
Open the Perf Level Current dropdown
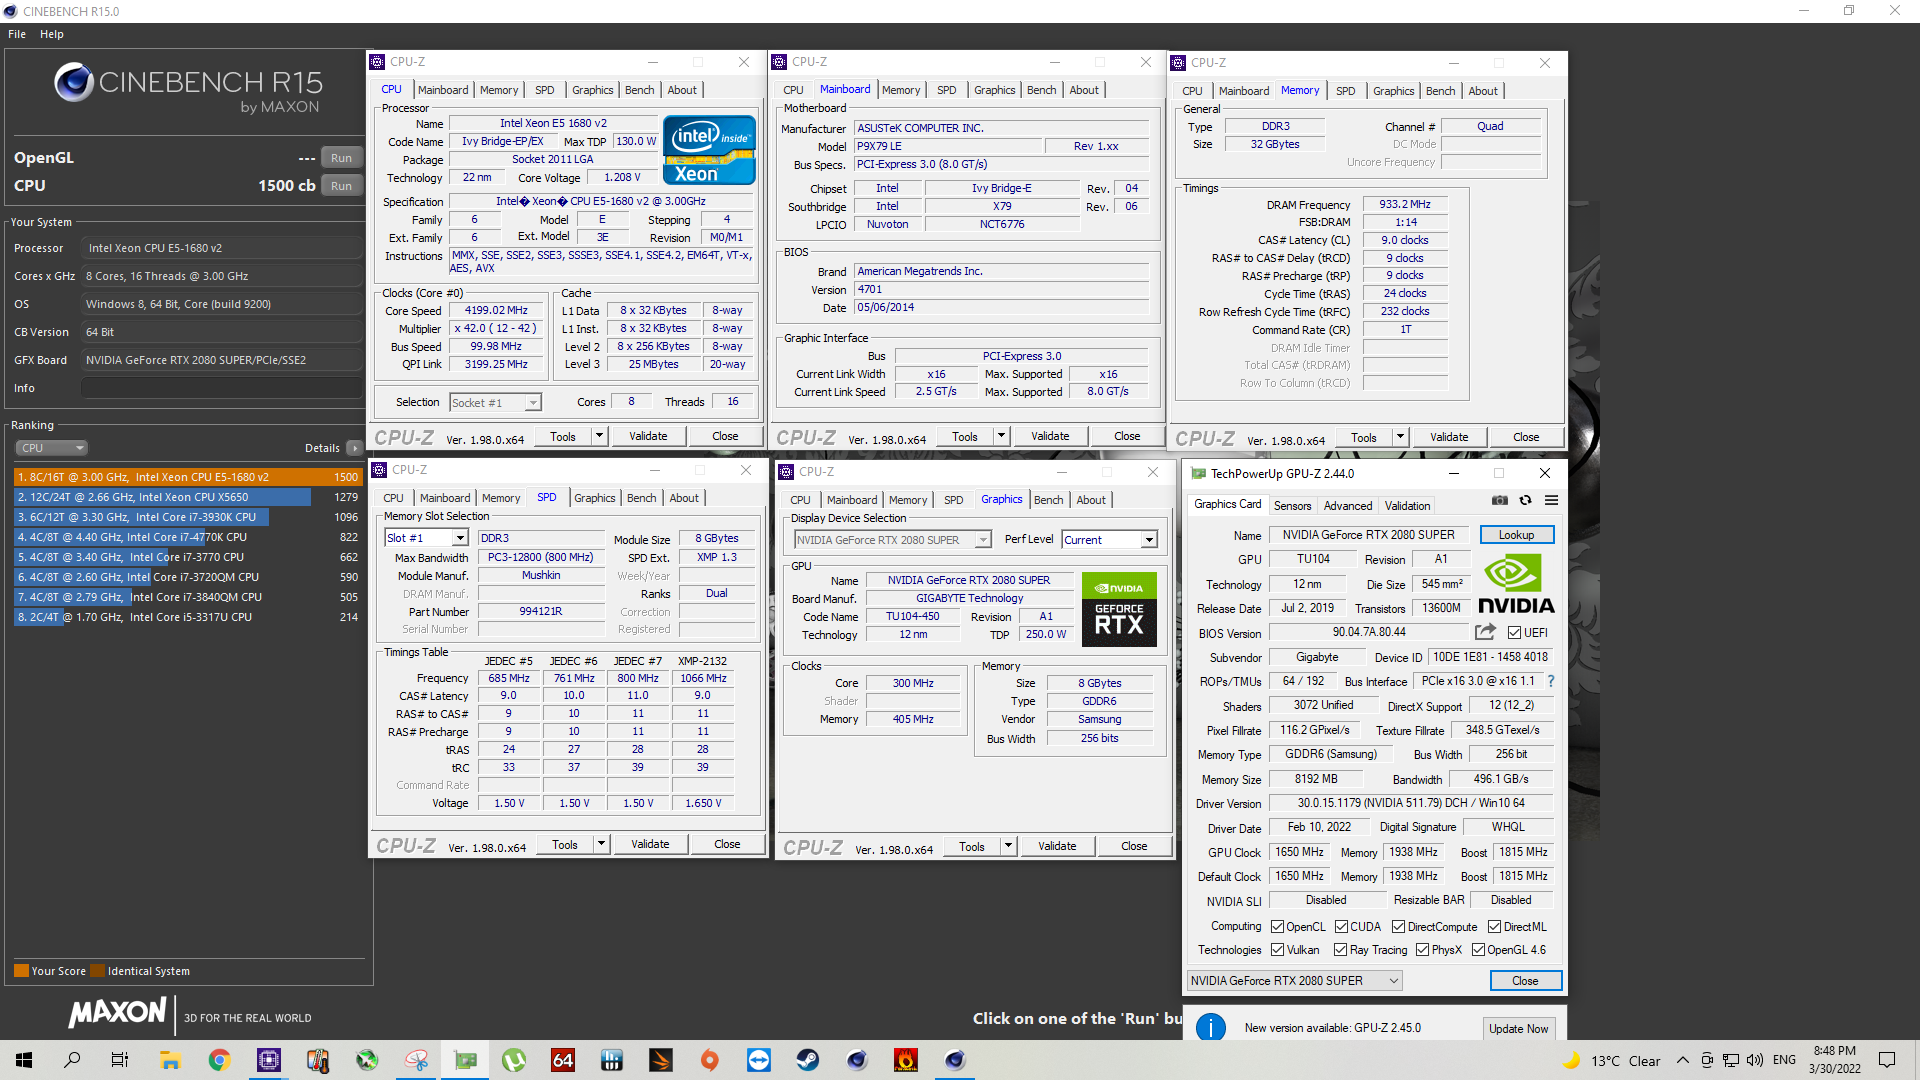click(1149, 540)
